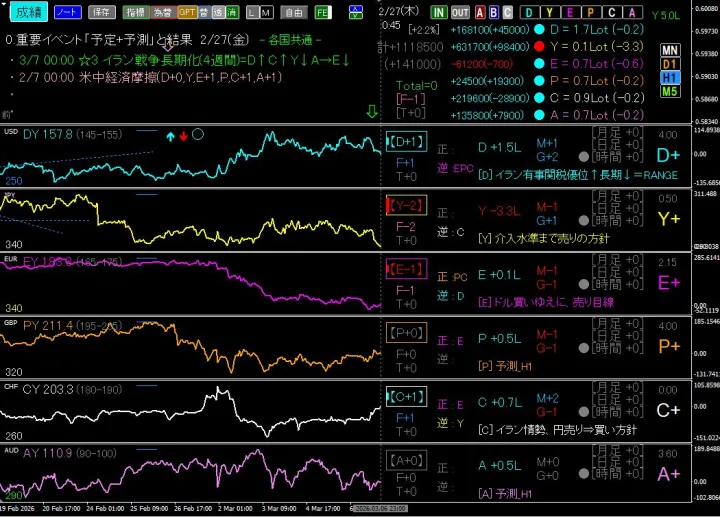Select the gray OUT button
Screen dimensions: 720x517
pyautogui.click(x=460, y=12)
